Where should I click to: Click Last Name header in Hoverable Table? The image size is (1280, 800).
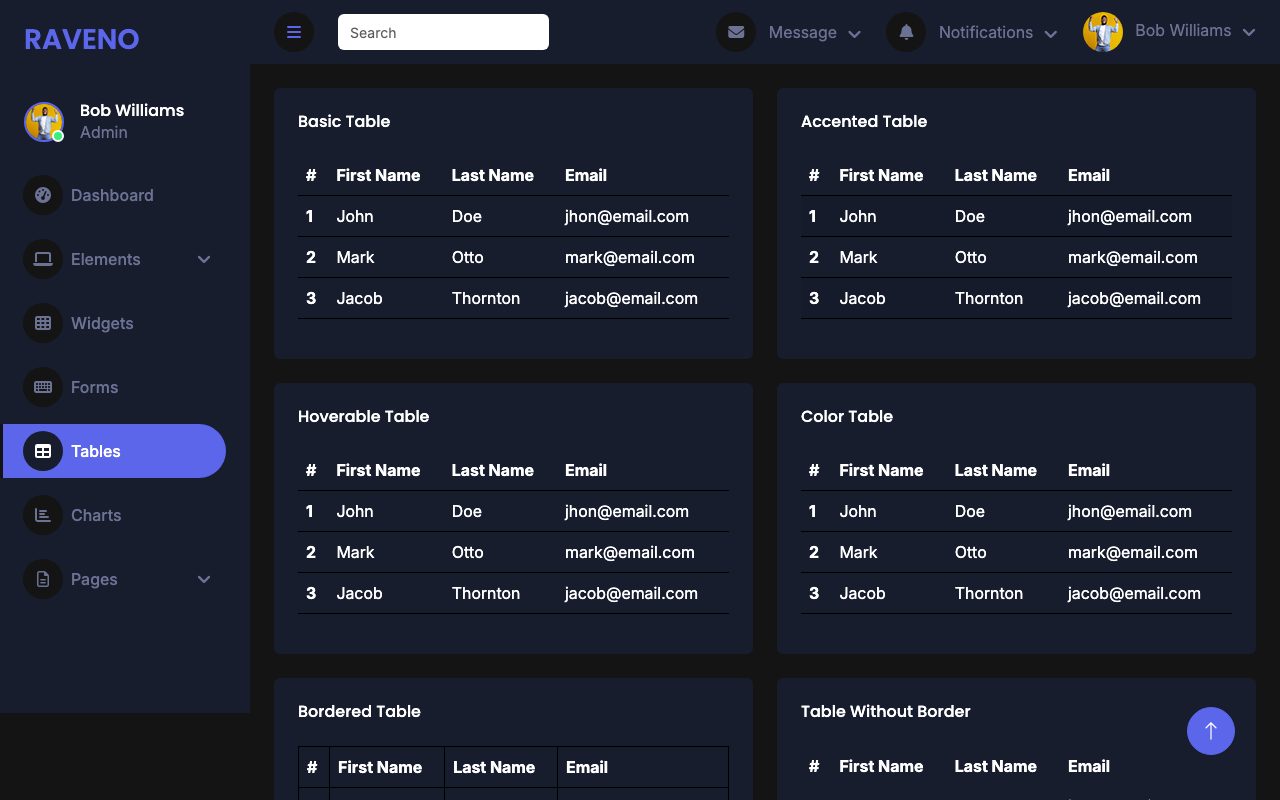coord(493,470)
